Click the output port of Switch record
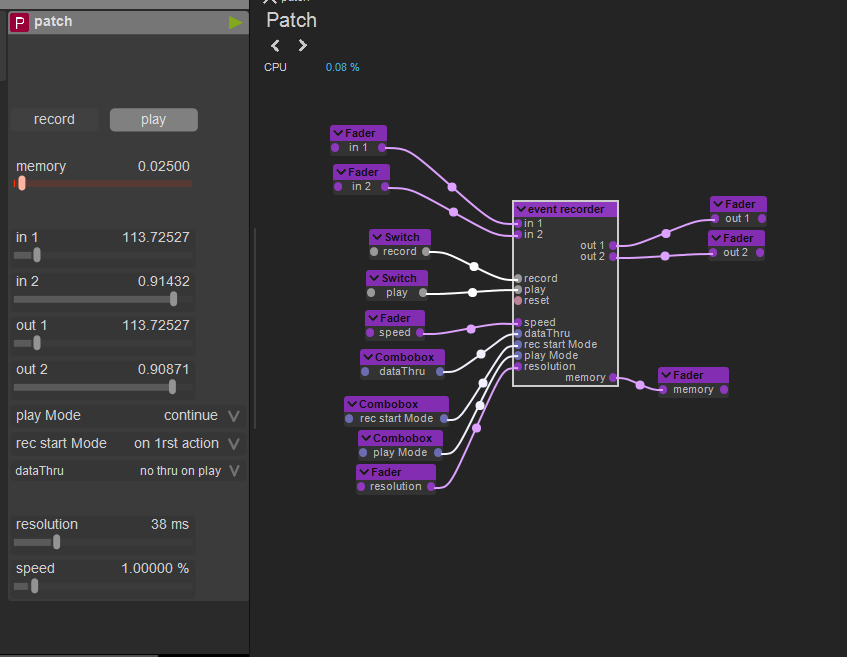The width and height of the screenshot is (847, 657). point(427,252)
